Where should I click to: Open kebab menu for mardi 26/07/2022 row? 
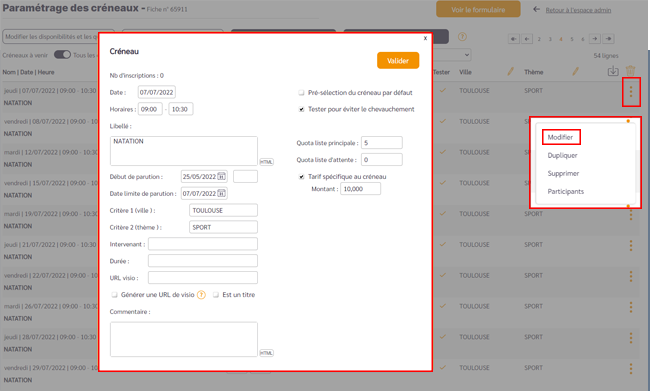[631, 307]
